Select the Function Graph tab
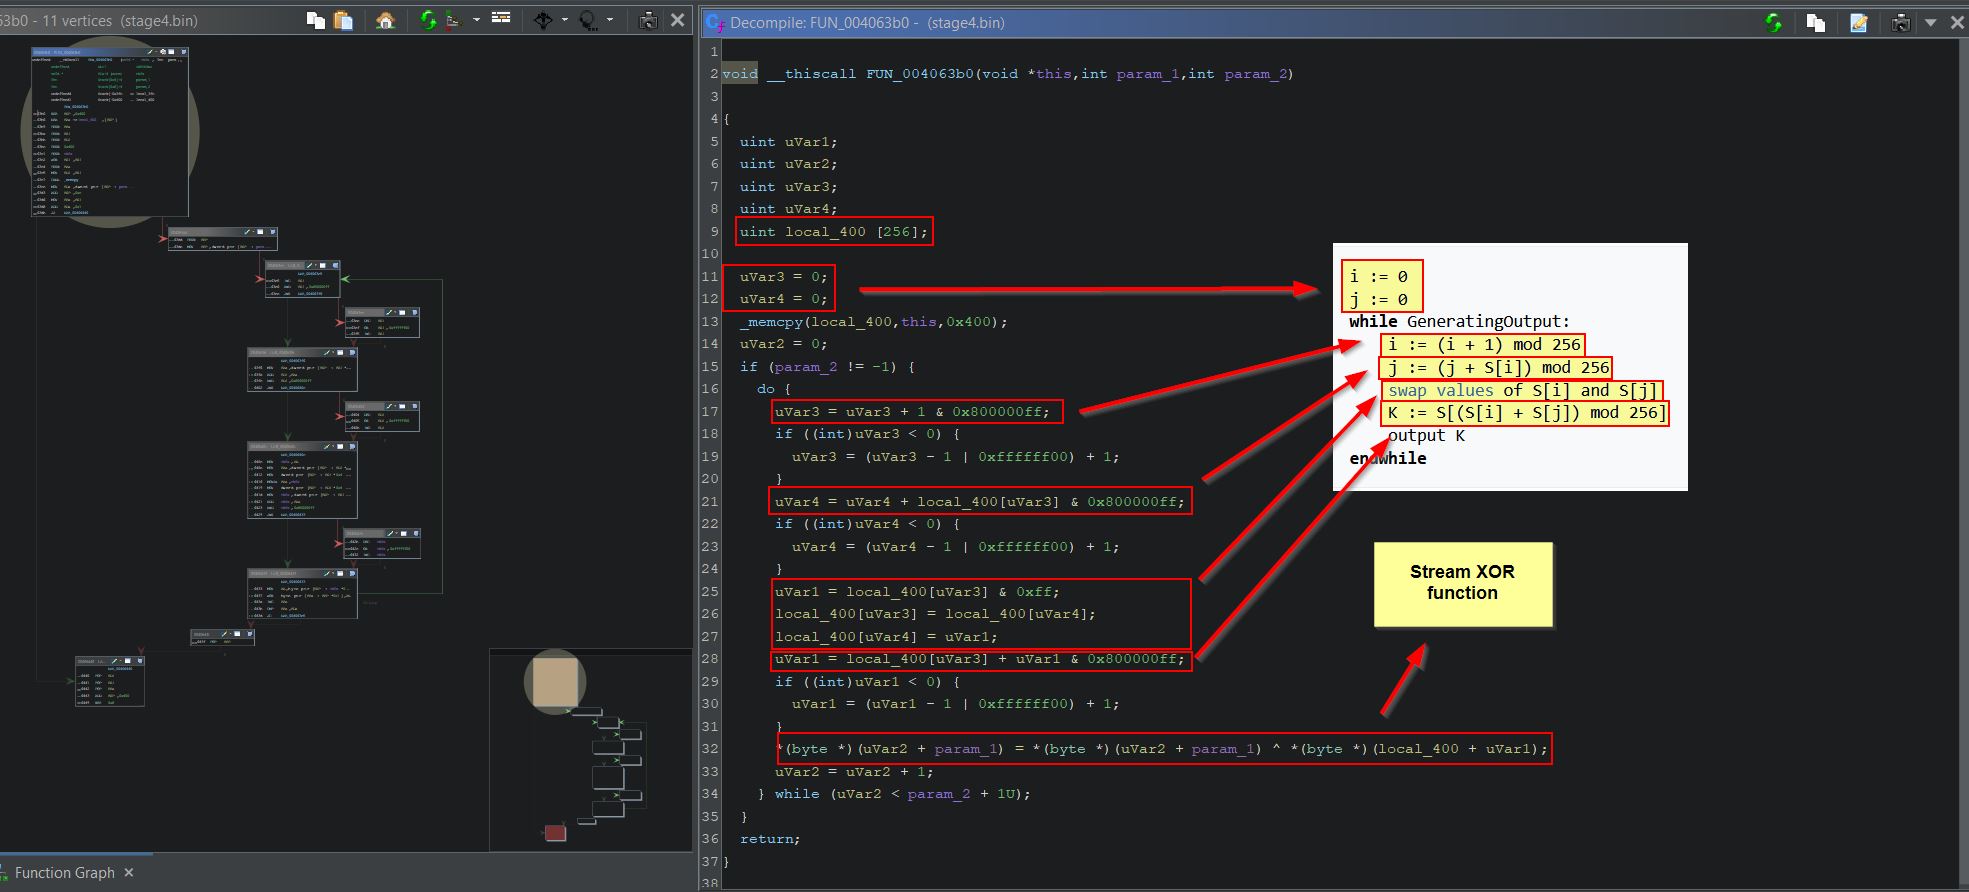 pyautogui.click(x=65, y=873)
